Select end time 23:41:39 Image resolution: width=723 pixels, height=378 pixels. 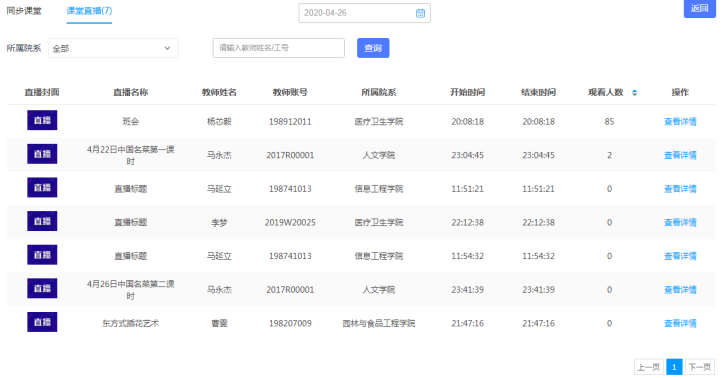click(x=539, y=290)
